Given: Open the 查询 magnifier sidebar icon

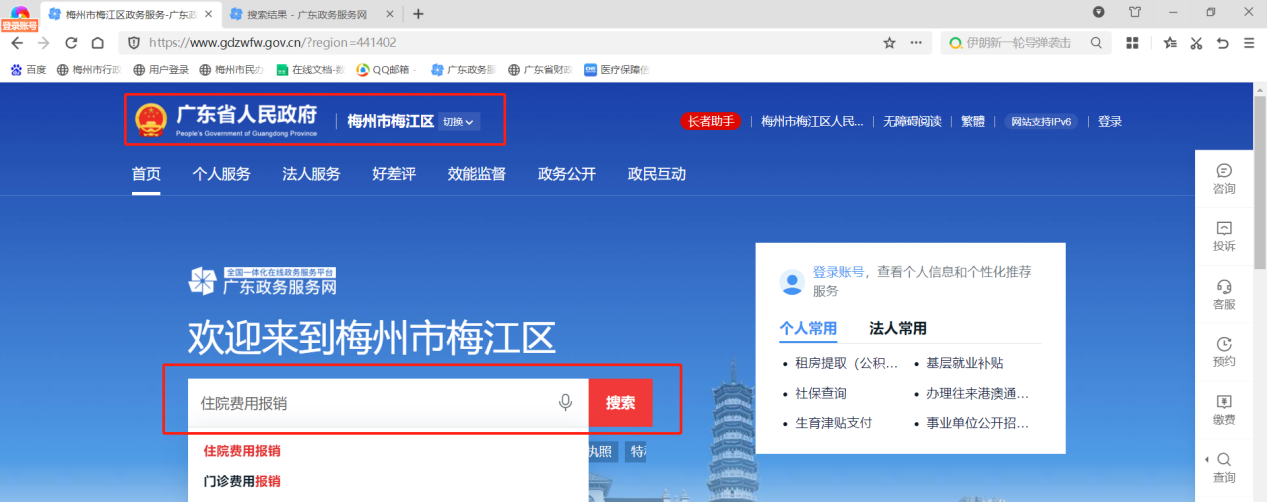Looking at the screenshot, I should click(x=1224, y=468).
